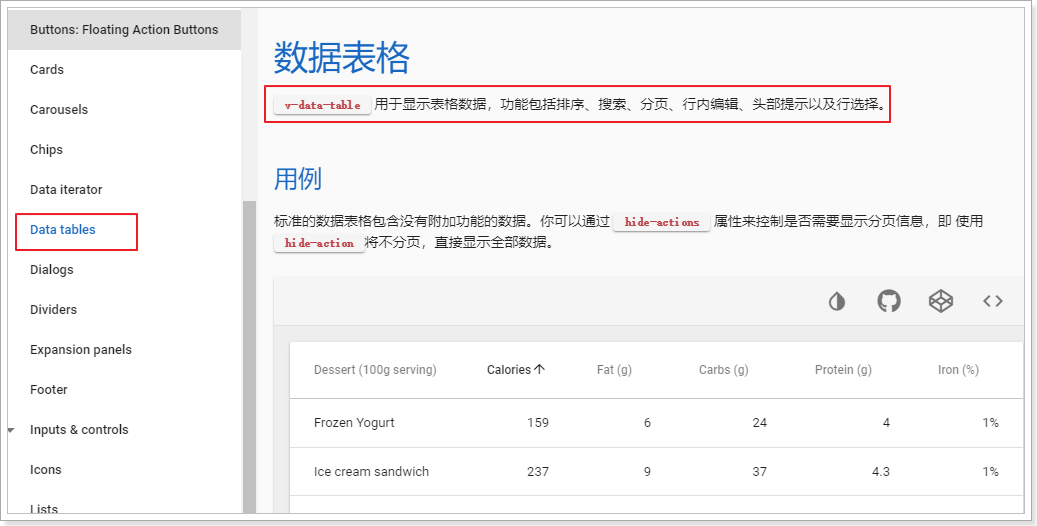Sort table by Fat (g) header

coord(614,370)
